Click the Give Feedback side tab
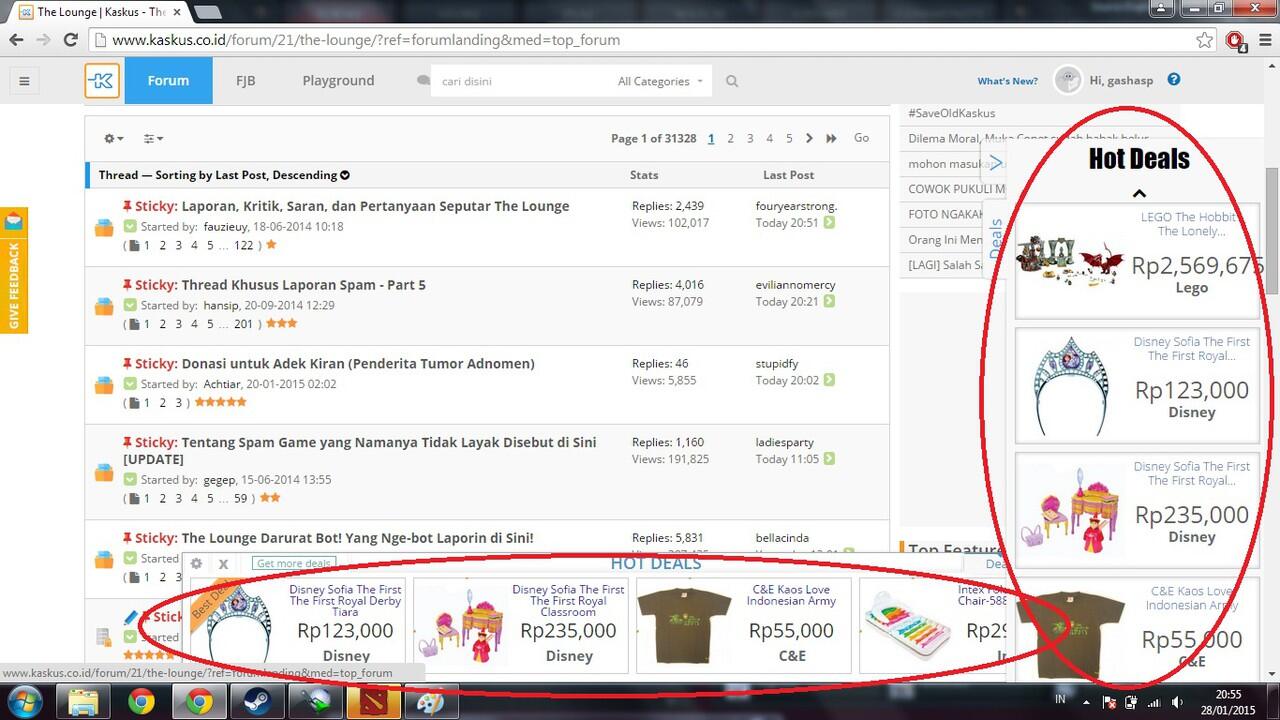 (x=14, y=270)
